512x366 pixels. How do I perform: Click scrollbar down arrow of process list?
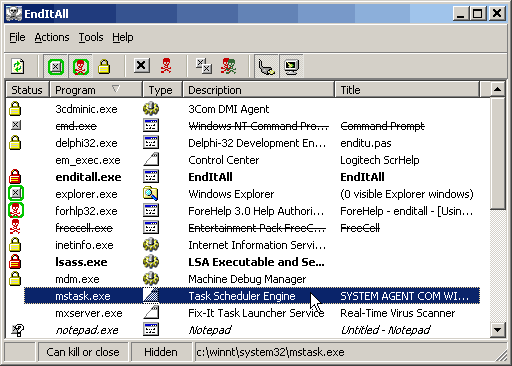pos(497,330)
